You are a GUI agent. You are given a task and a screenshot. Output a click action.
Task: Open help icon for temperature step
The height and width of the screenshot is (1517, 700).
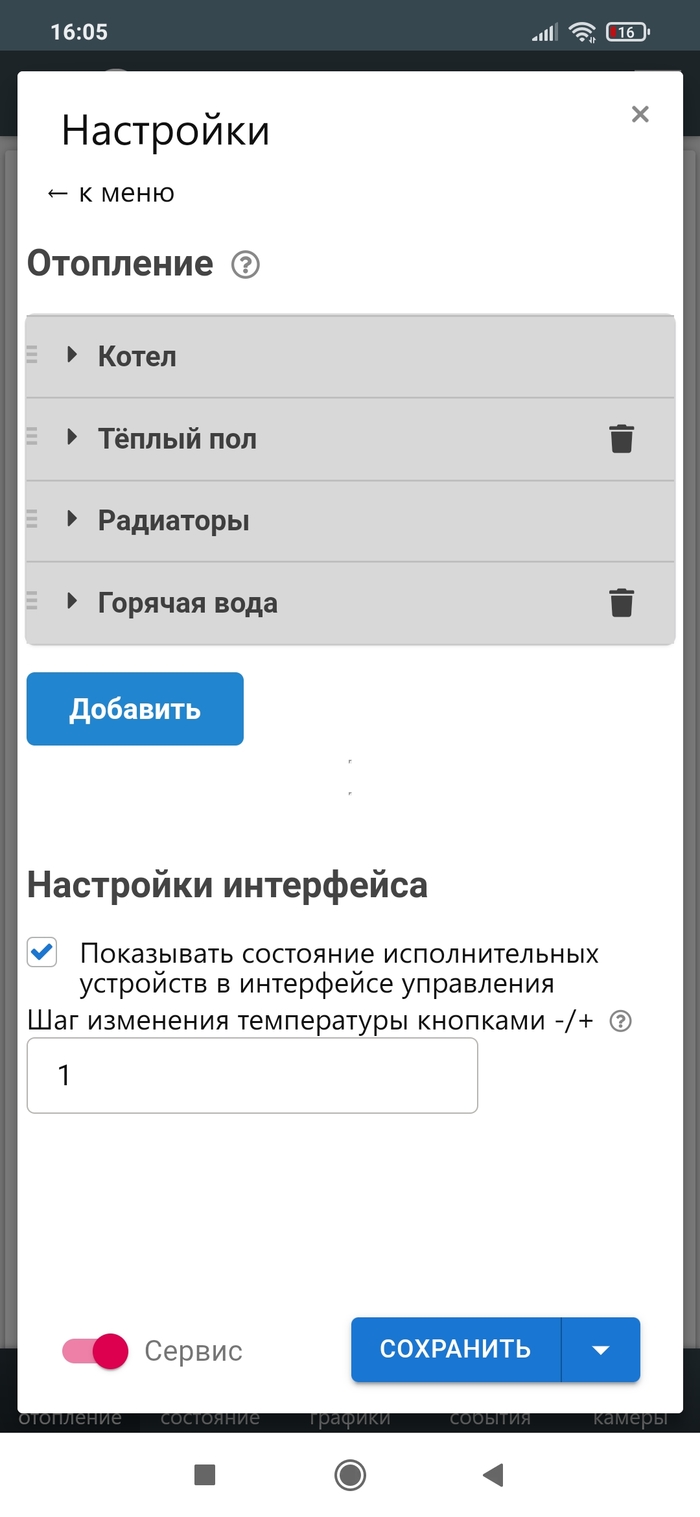[x=621, y=1021]
